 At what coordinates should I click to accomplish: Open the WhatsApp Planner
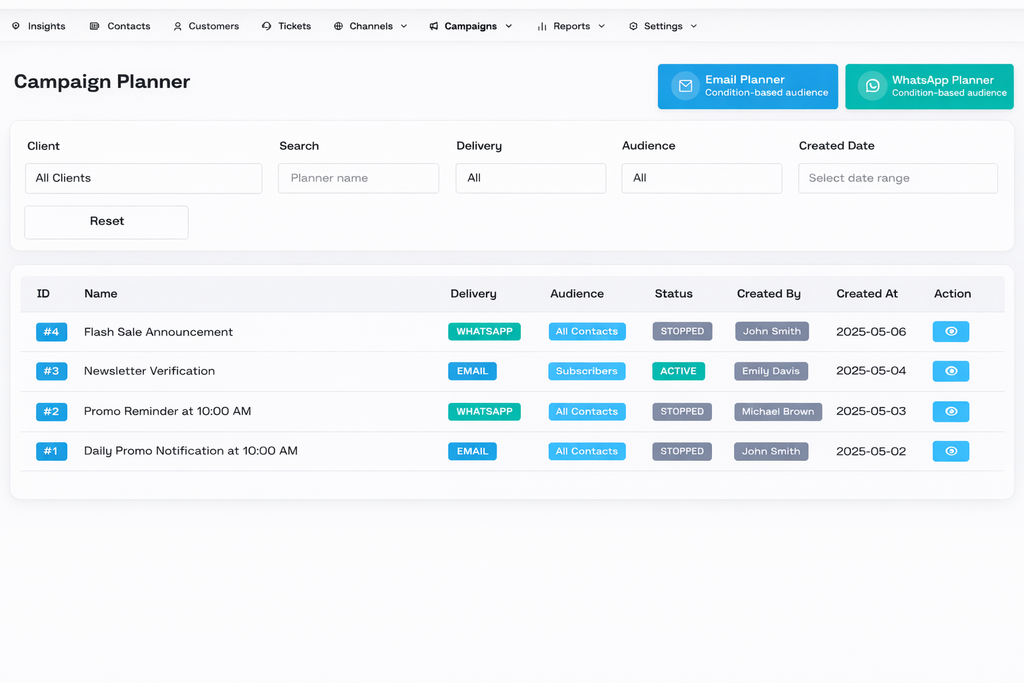[929, 86]
